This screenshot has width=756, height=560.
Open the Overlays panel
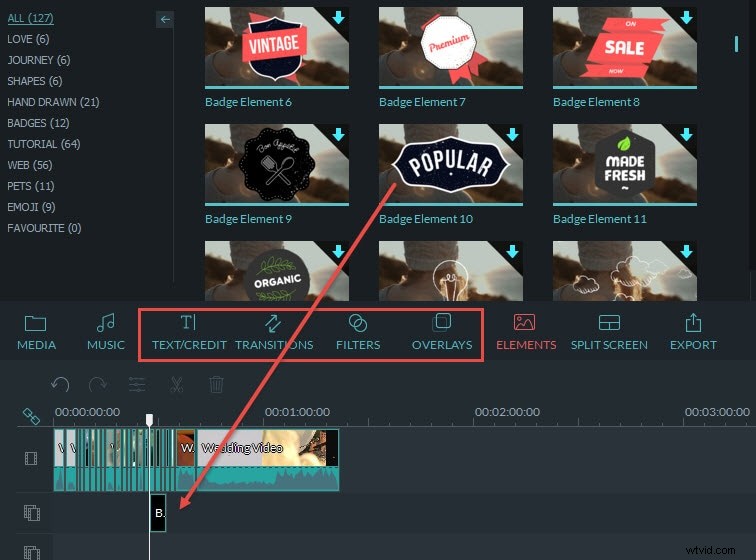(441, 332)
